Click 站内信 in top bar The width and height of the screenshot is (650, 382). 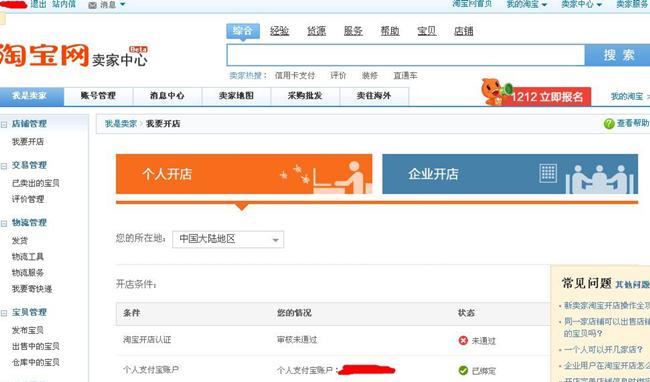click(64, 4)
